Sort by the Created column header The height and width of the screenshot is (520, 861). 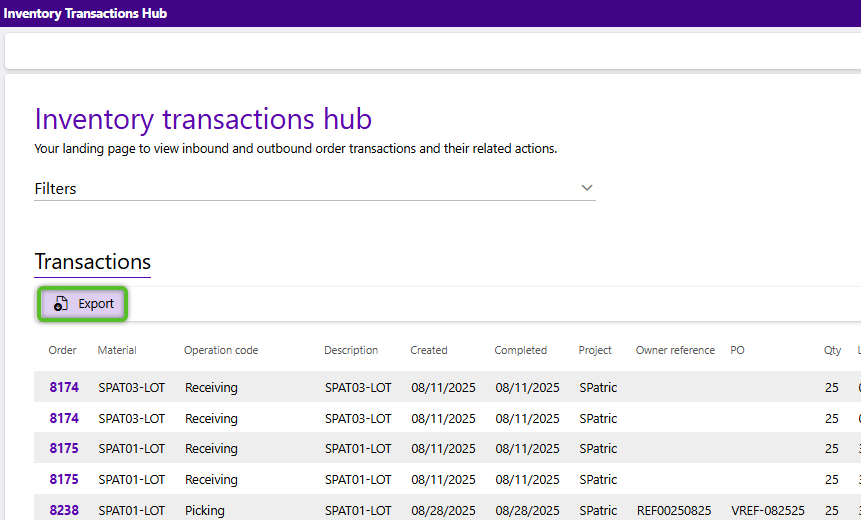(x=429, y=350)
